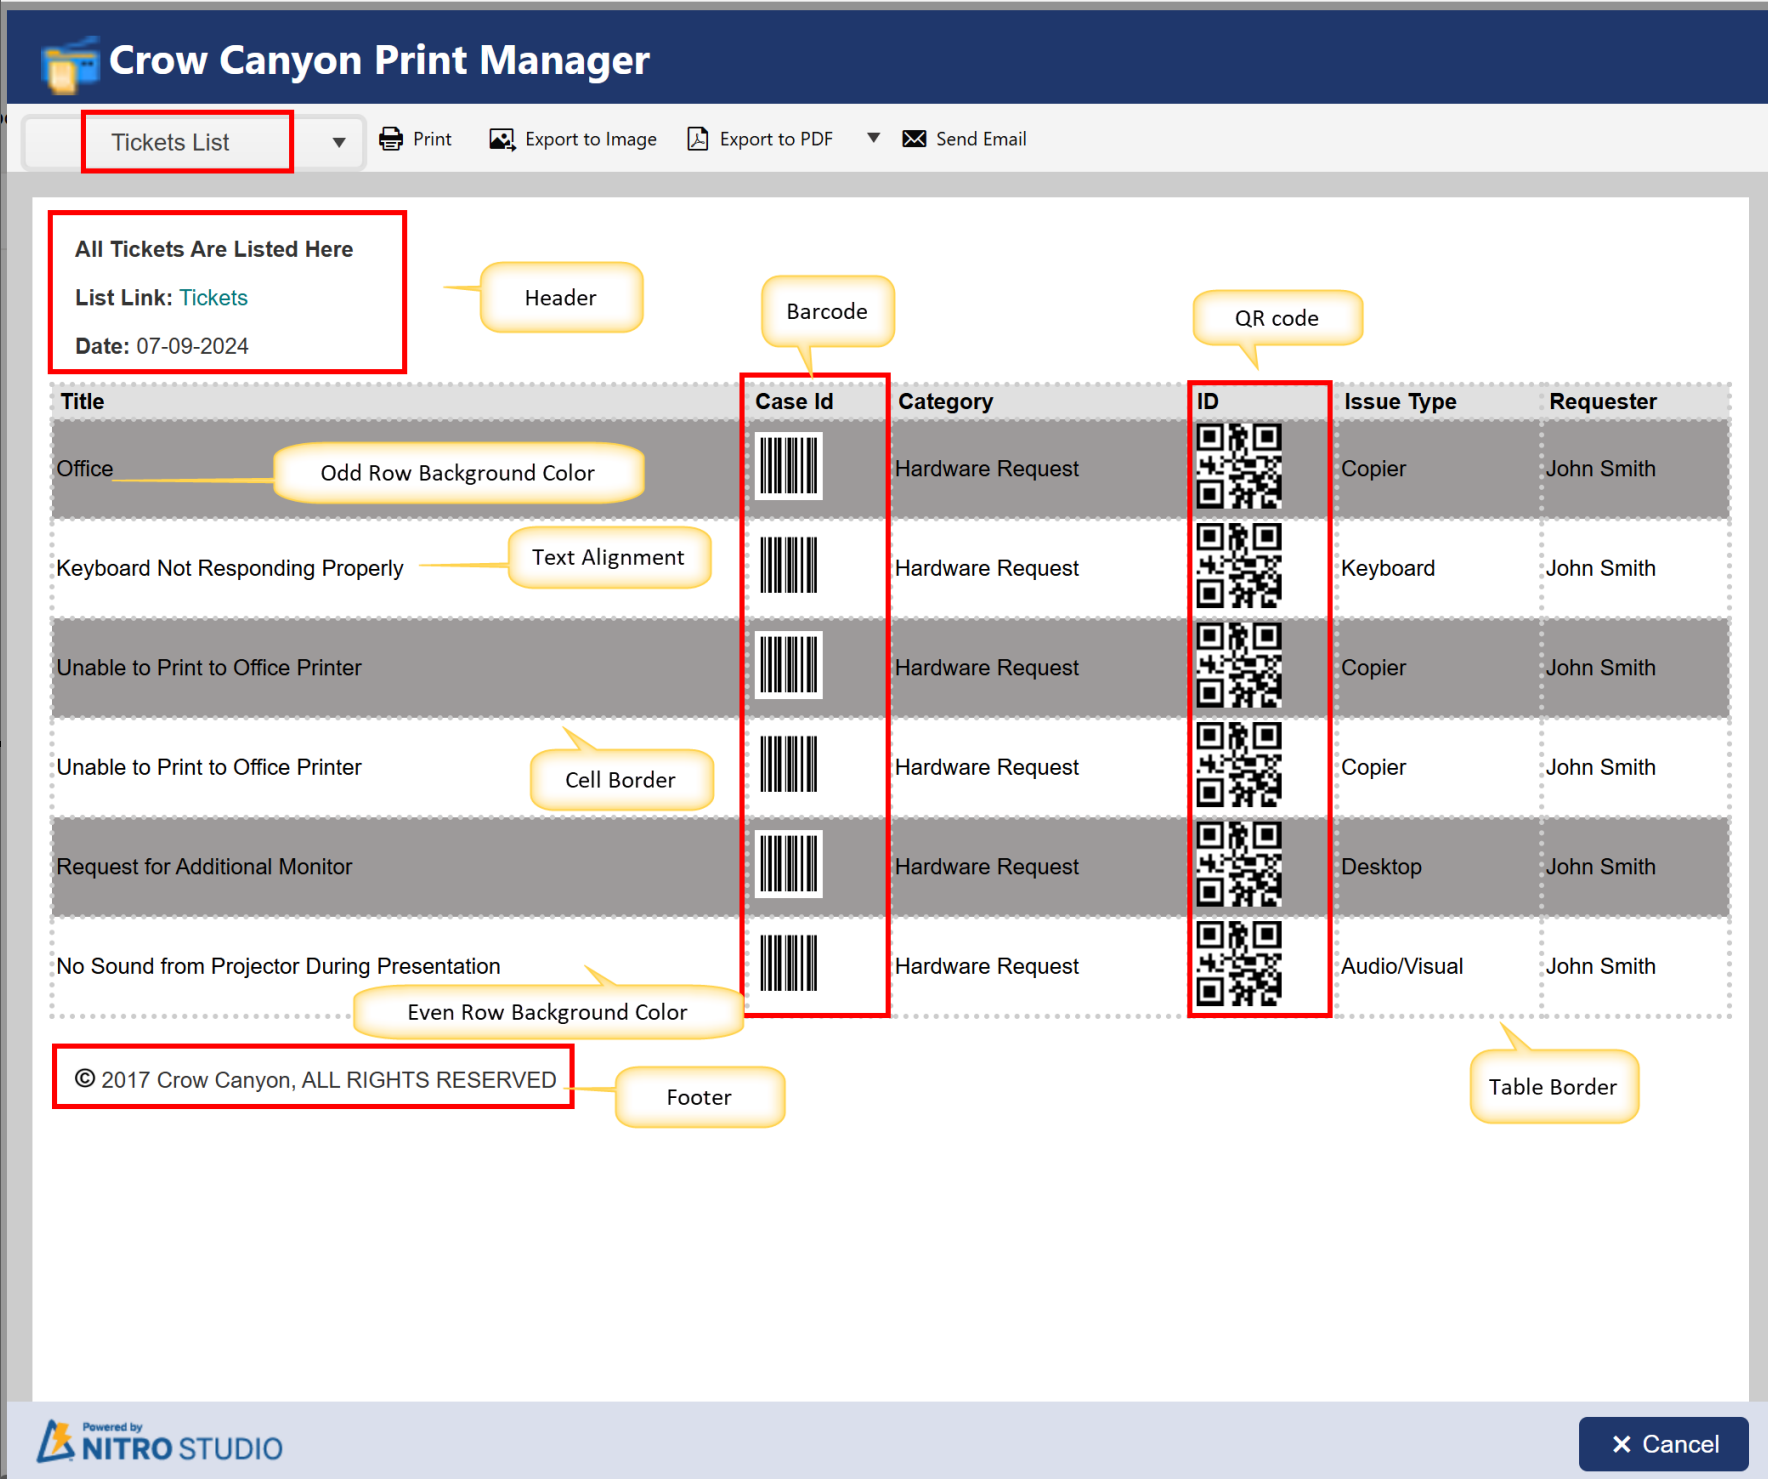The width and height of the screenshot is (1768, 1479).
Task: Click the Keyboard Not Responding row barcode
Action: 788,565
